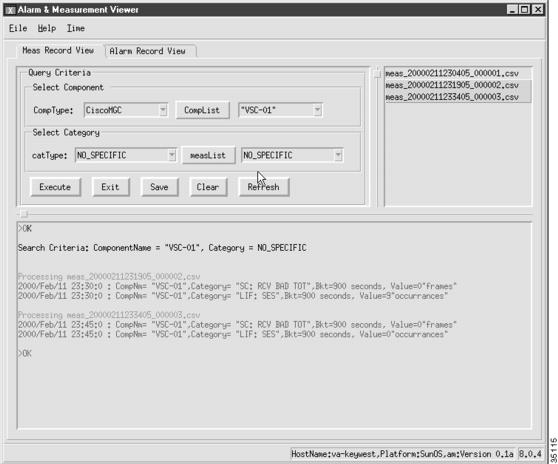Viewport: 558px width, 464px height.
Task: Switch to Meas Record View tab
Action: (58, 51)
